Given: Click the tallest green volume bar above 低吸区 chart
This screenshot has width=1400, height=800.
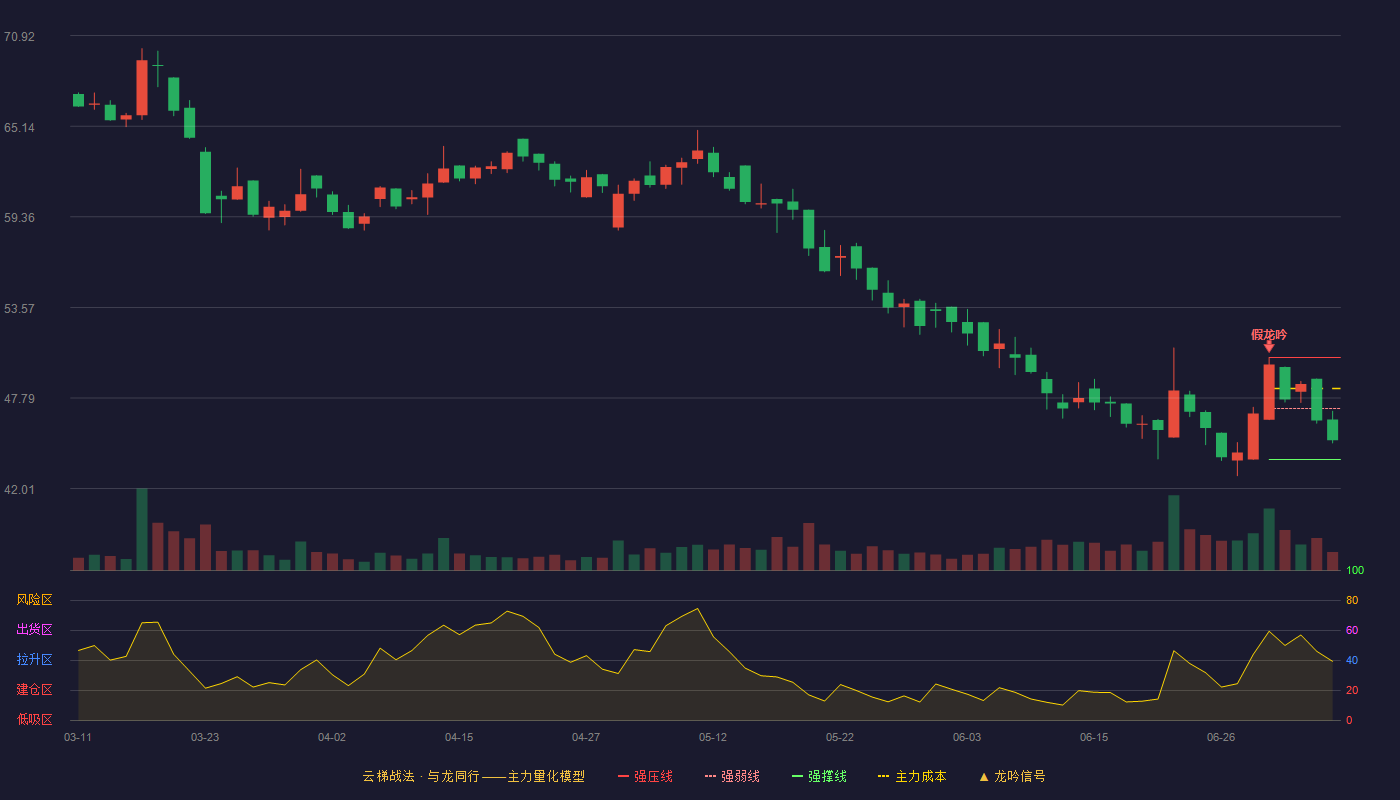Looking at the screenshot, I should pyautogui.click(x=142, y=529).
